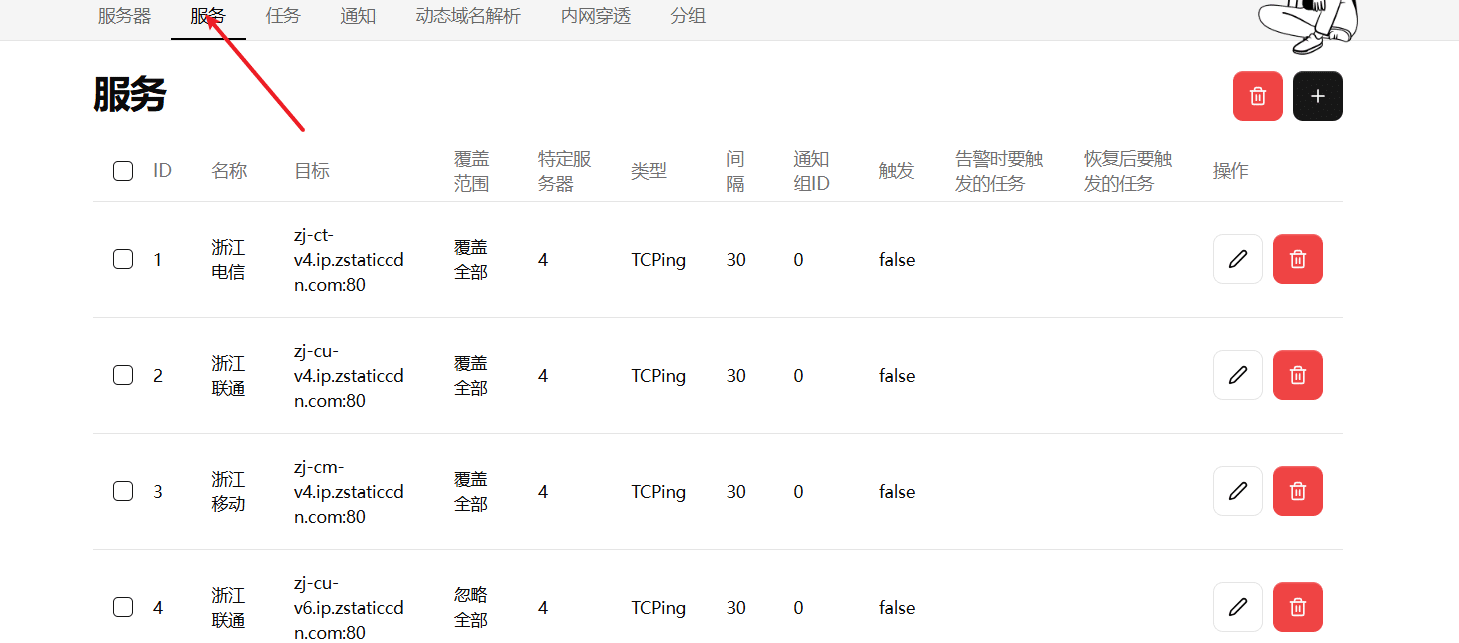Screen dimensions: 1459x643
Task: Open the 分组 page
Action: 688,16
